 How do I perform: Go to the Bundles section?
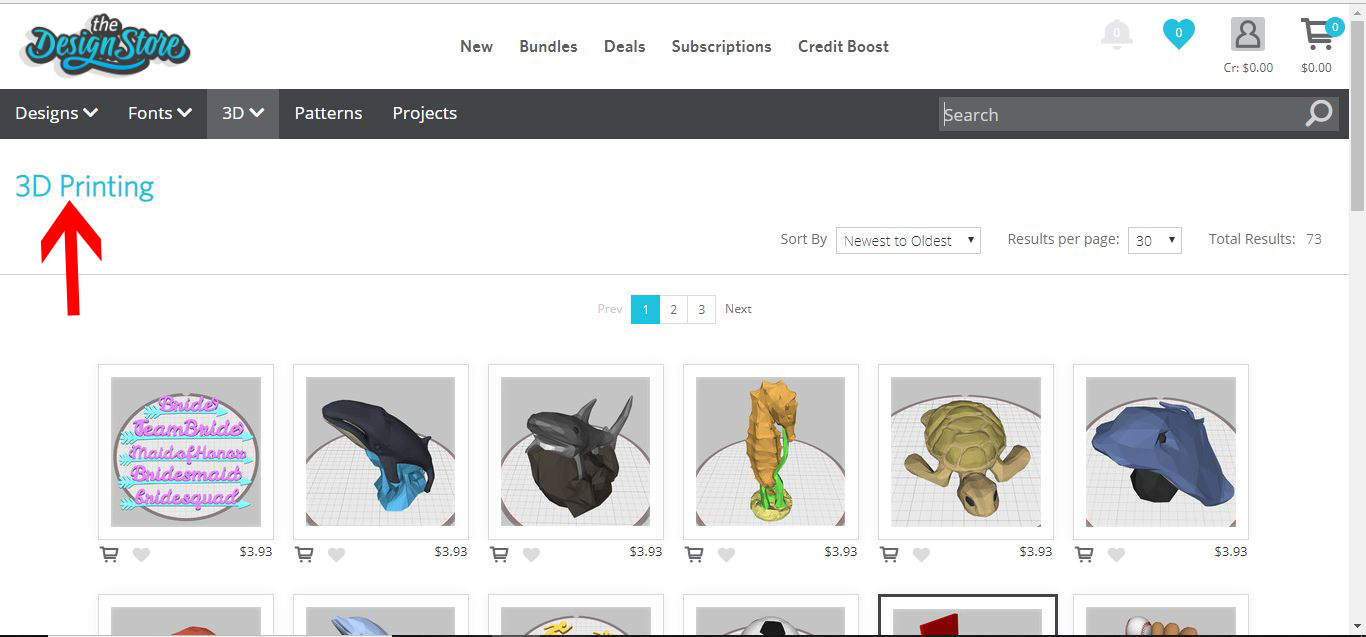548,46
